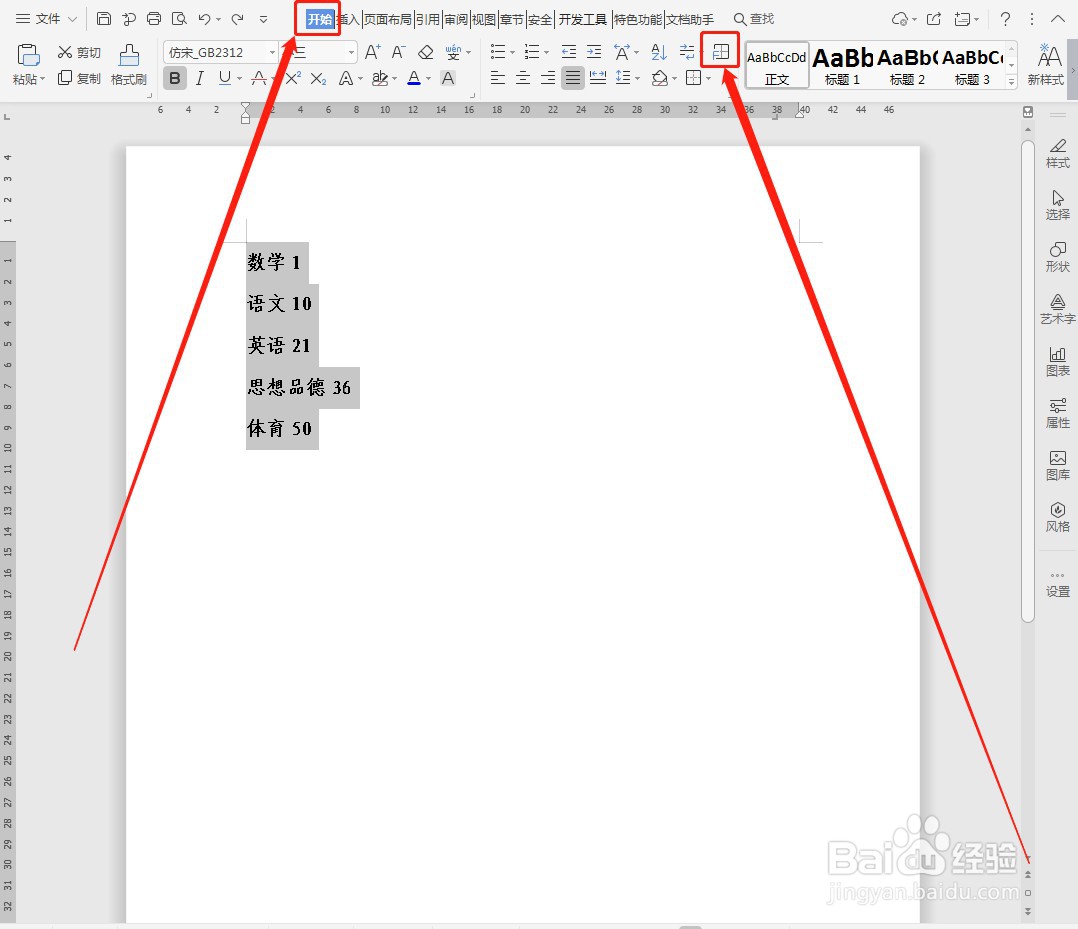Expand the borders dropdown arrow

click(709, 78)
